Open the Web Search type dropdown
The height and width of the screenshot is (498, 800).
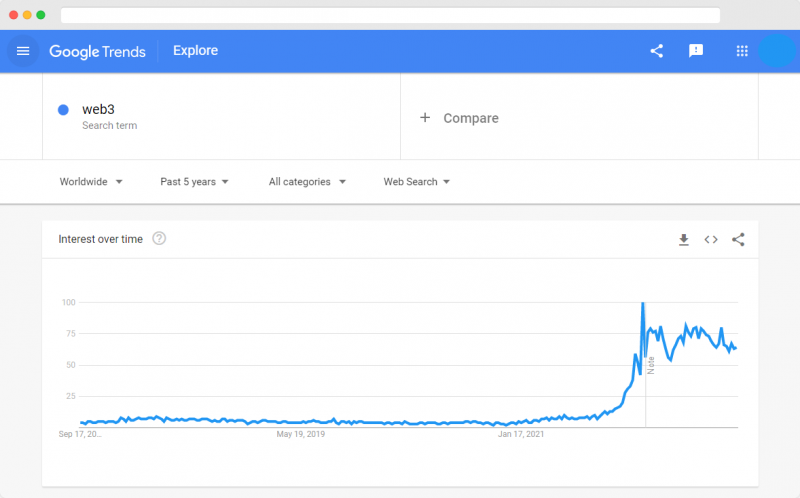(x=417, y=182)
